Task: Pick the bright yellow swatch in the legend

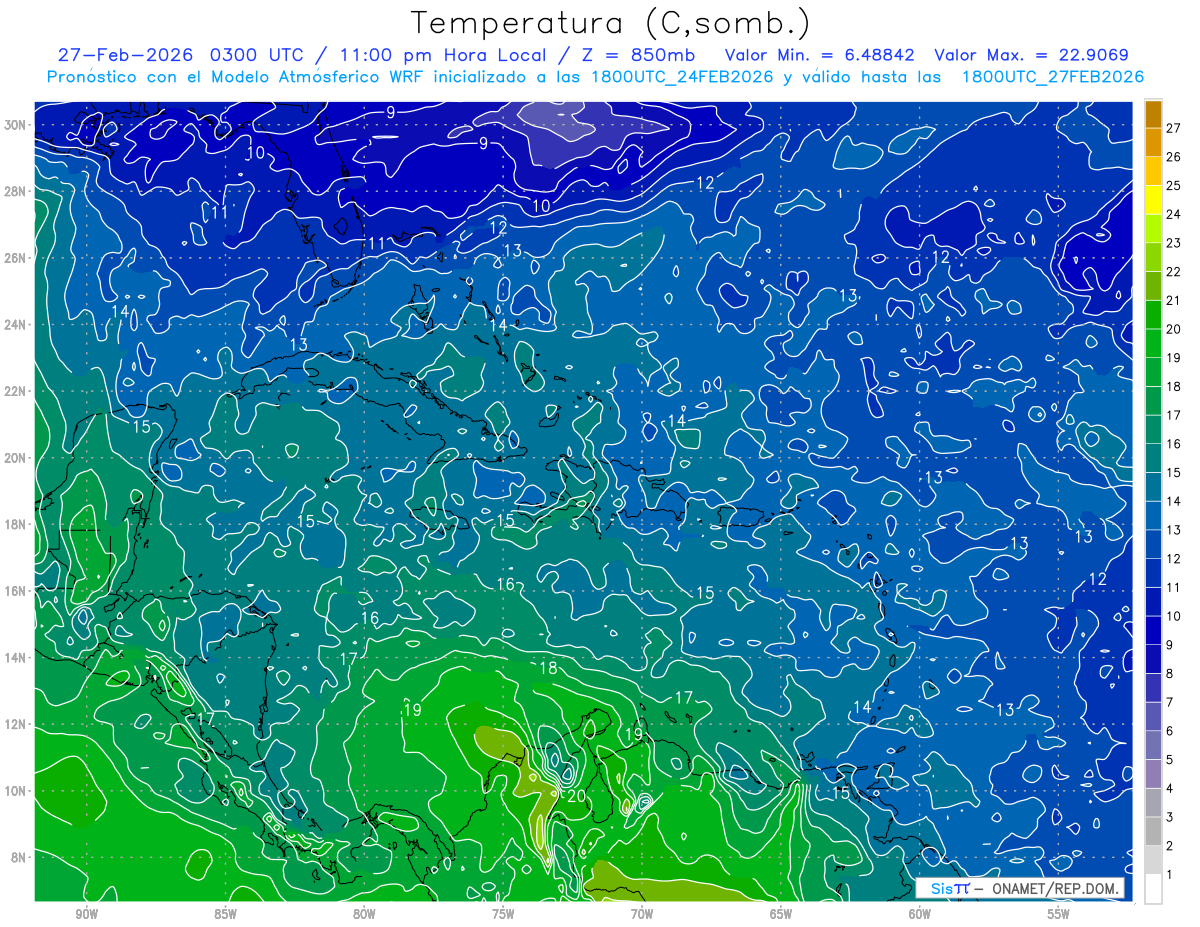Action: (x=1153, y=200)
